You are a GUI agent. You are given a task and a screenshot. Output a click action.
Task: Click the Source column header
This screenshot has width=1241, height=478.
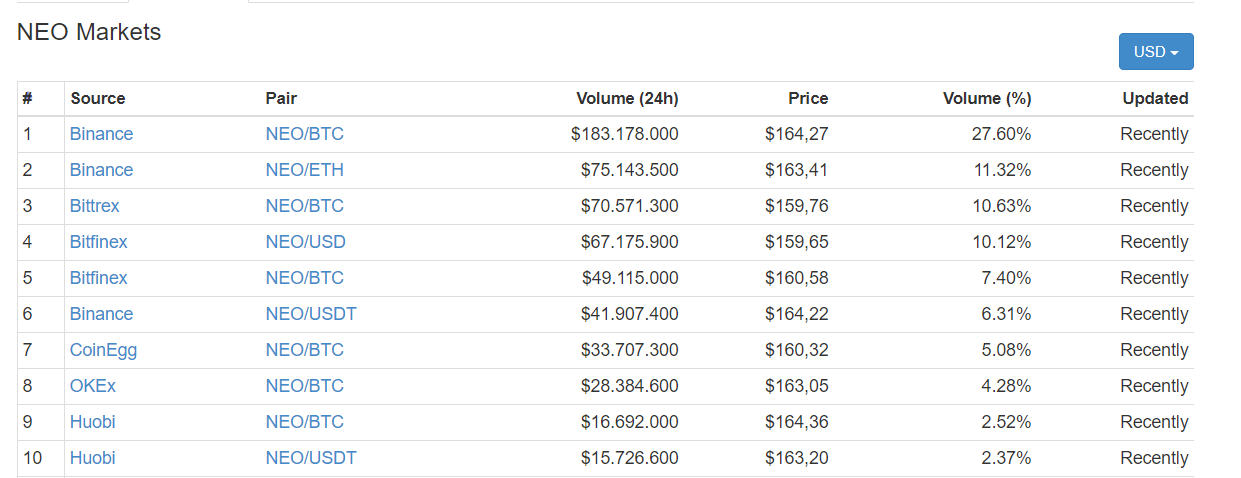coord(97,98)
